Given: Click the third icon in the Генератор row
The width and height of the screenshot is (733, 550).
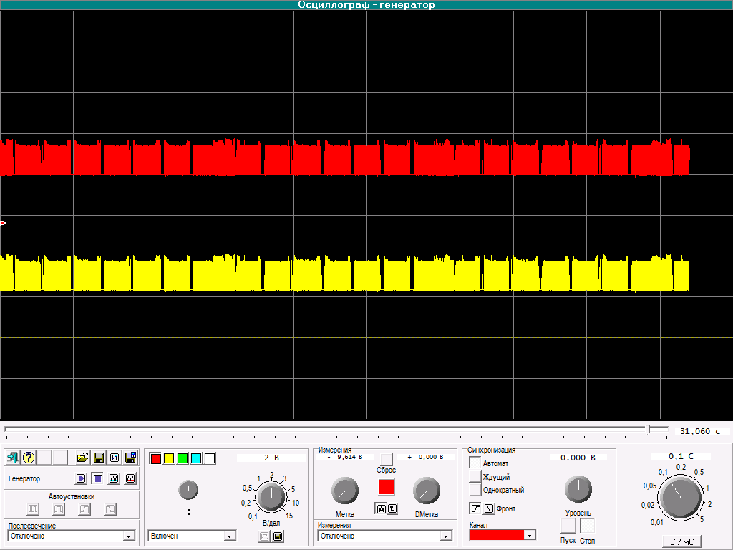Looking at the screenshot, I should [114, 479].
